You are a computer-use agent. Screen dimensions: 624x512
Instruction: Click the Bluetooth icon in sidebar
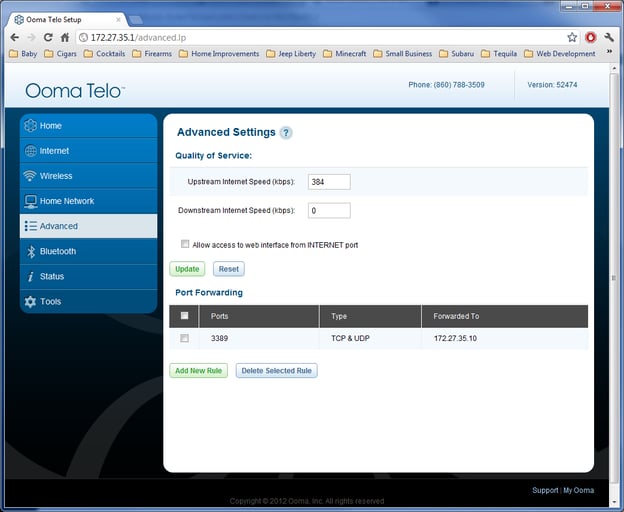click(x=31, y=251)
